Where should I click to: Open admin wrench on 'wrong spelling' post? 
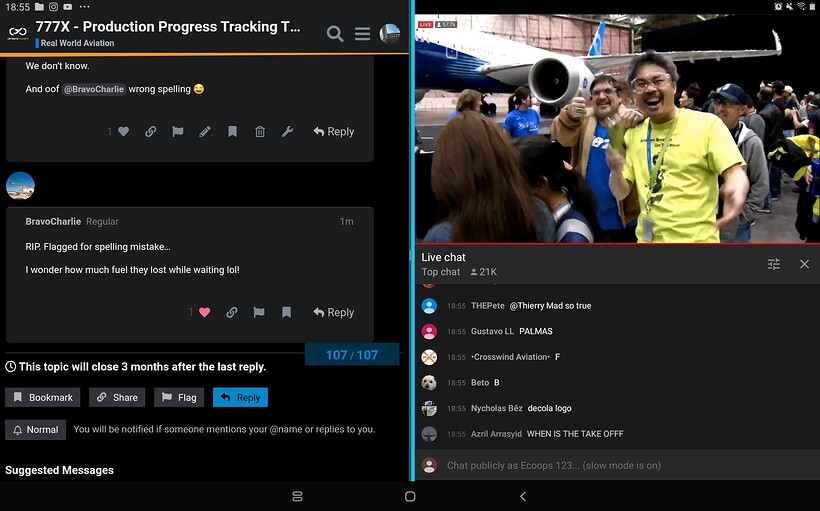tap(287, 131)
